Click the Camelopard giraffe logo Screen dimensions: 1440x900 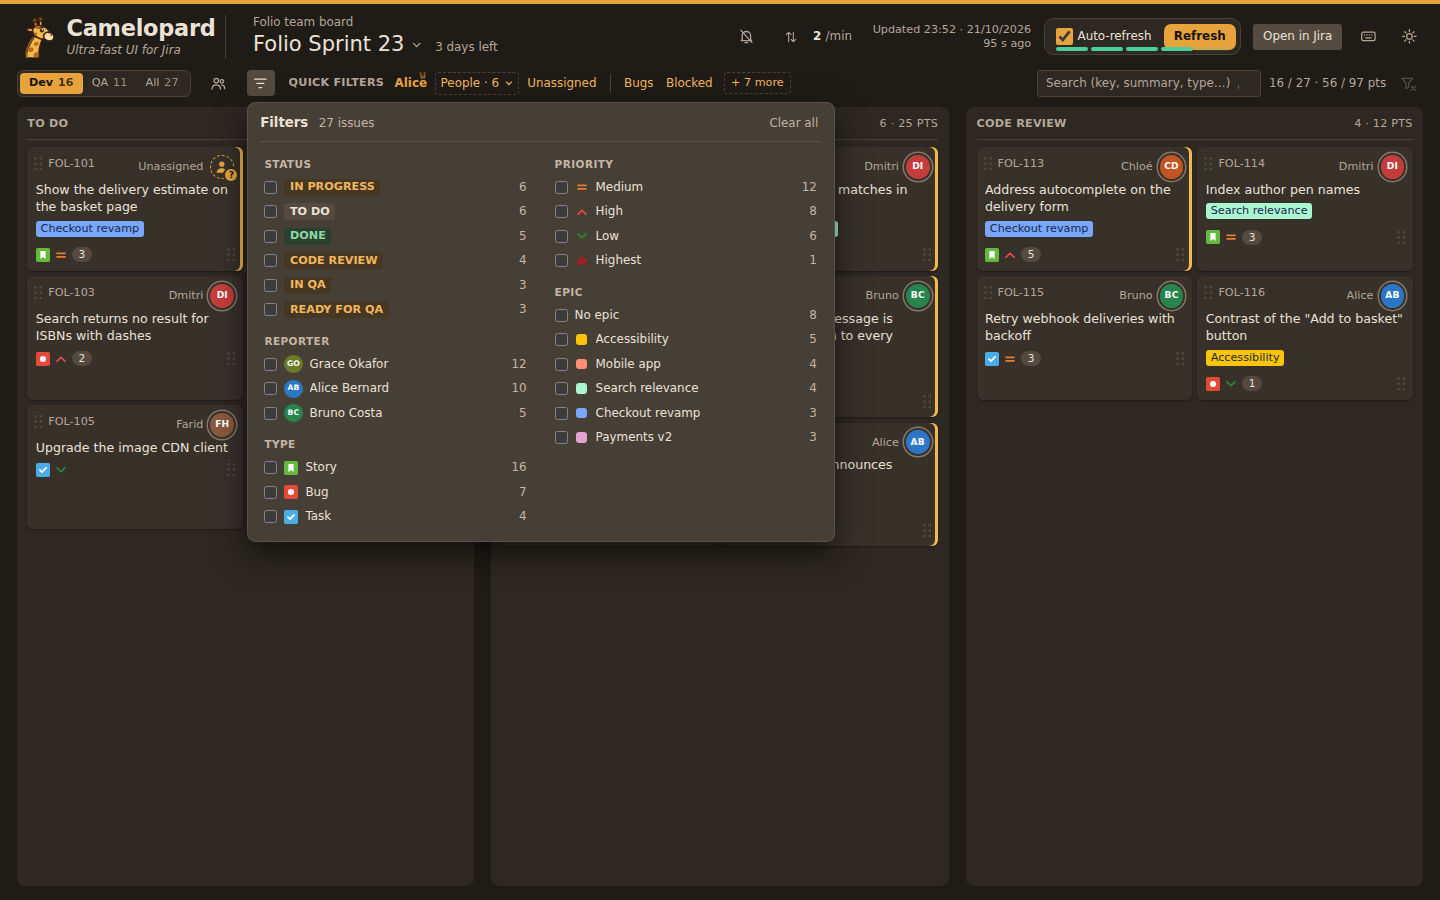pos(39,38)
